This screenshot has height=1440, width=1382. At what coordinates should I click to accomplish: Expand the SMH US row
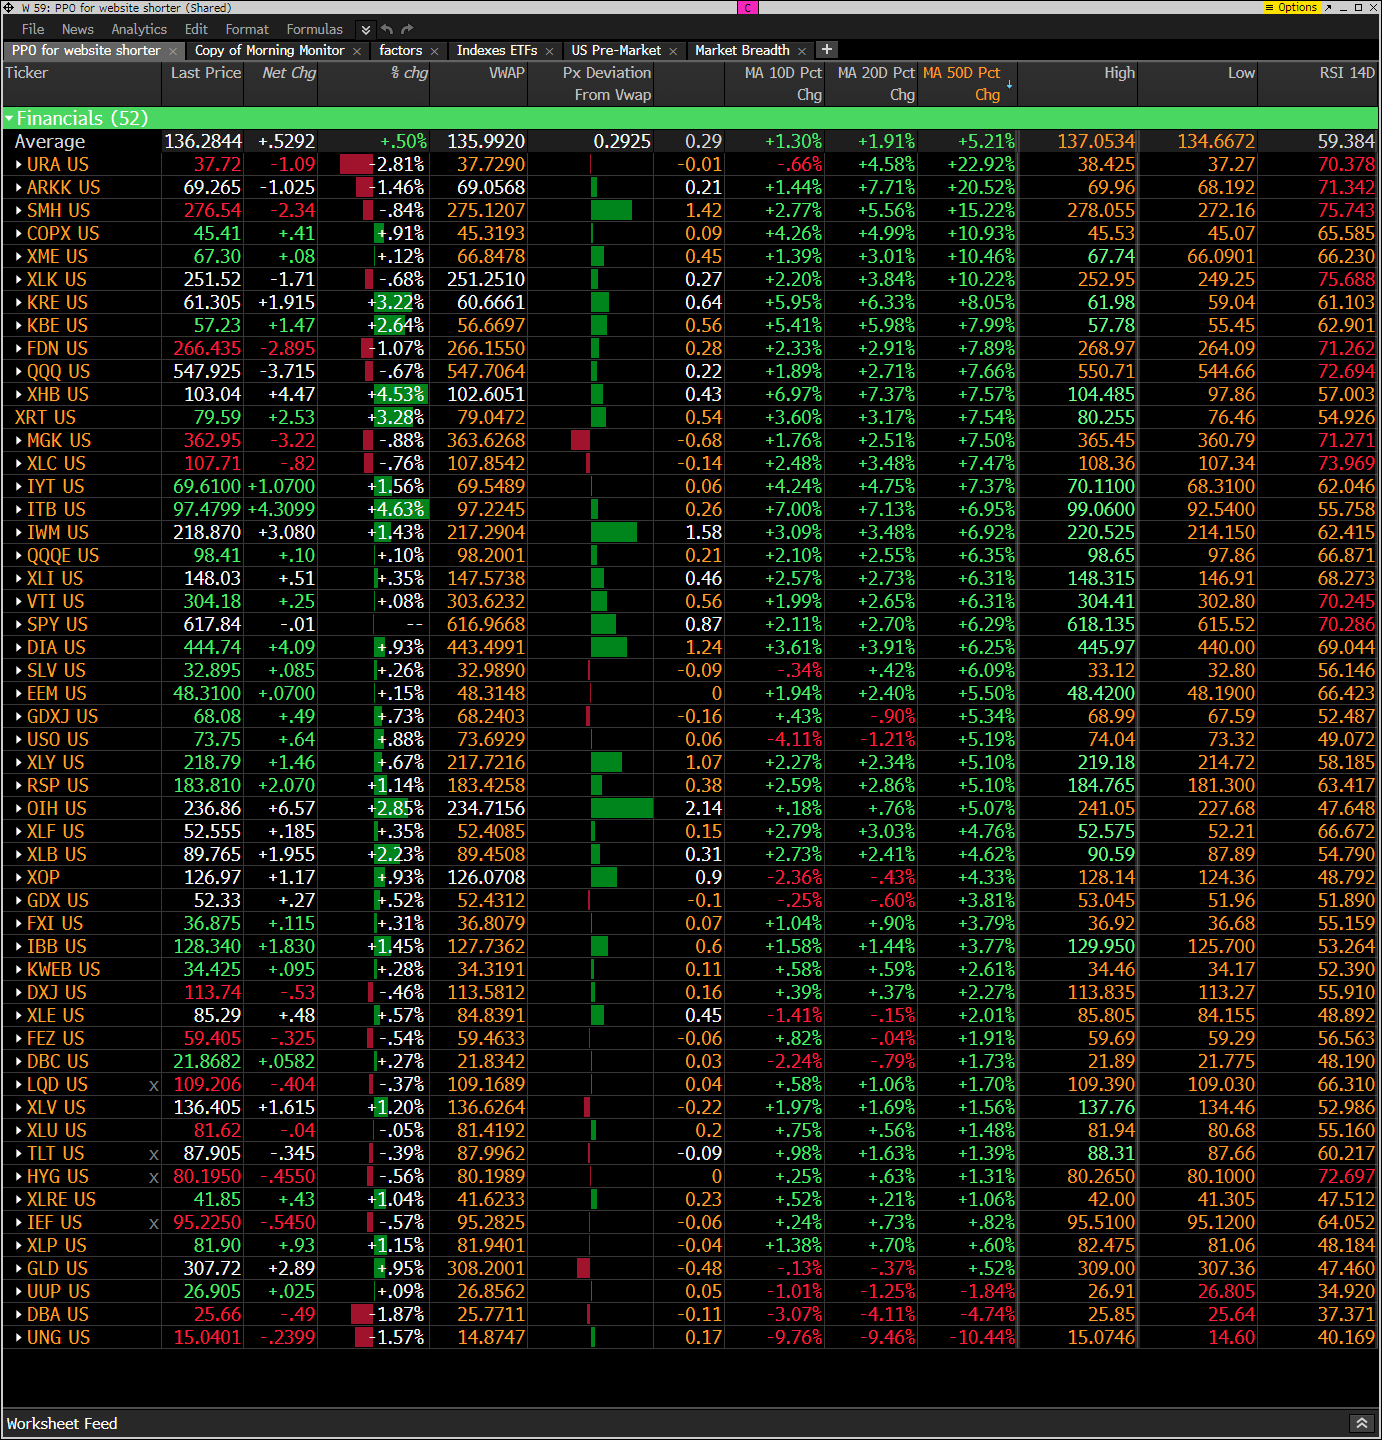(x=19, y=210)
